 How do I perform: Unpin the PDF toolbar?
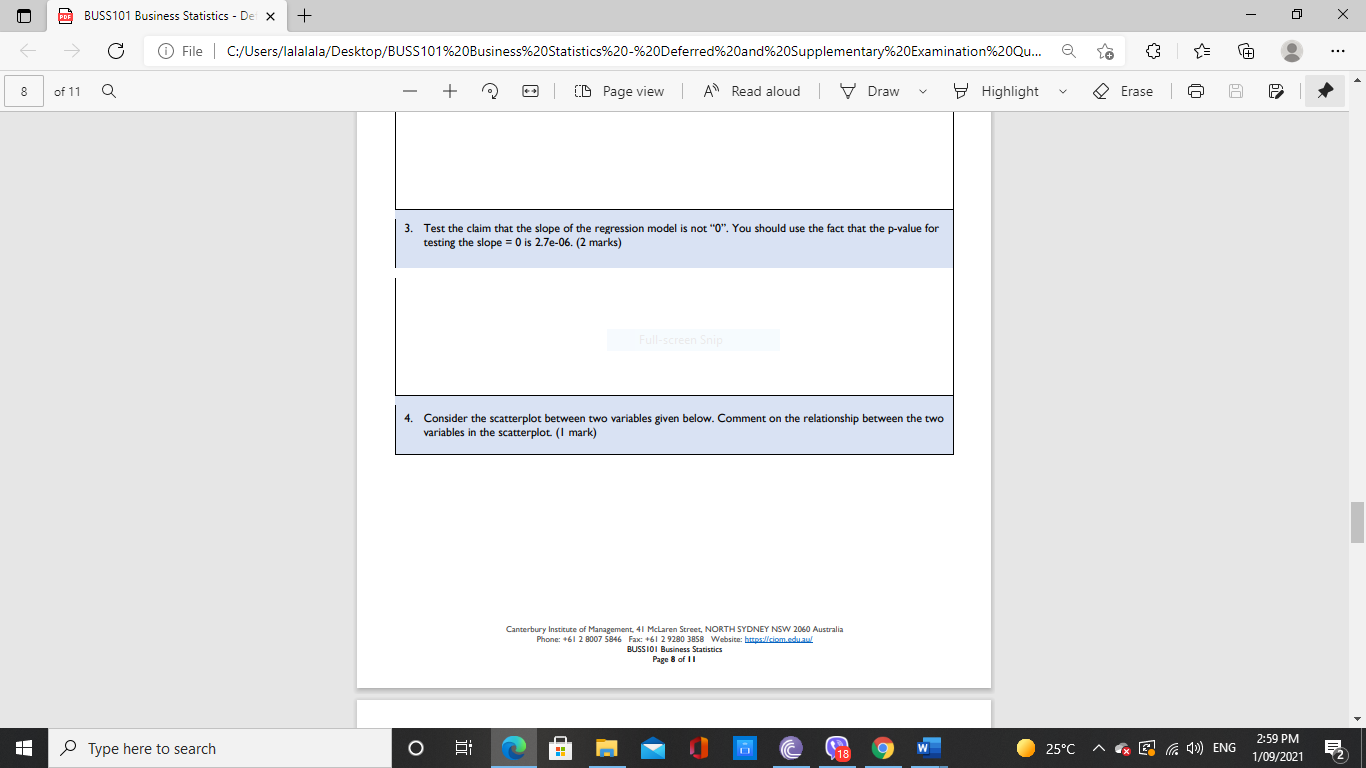click(1324, 90)
